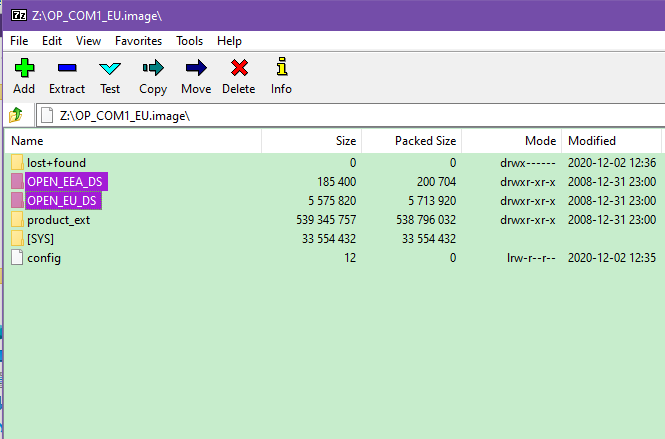Click packed size 200 704

436,182
